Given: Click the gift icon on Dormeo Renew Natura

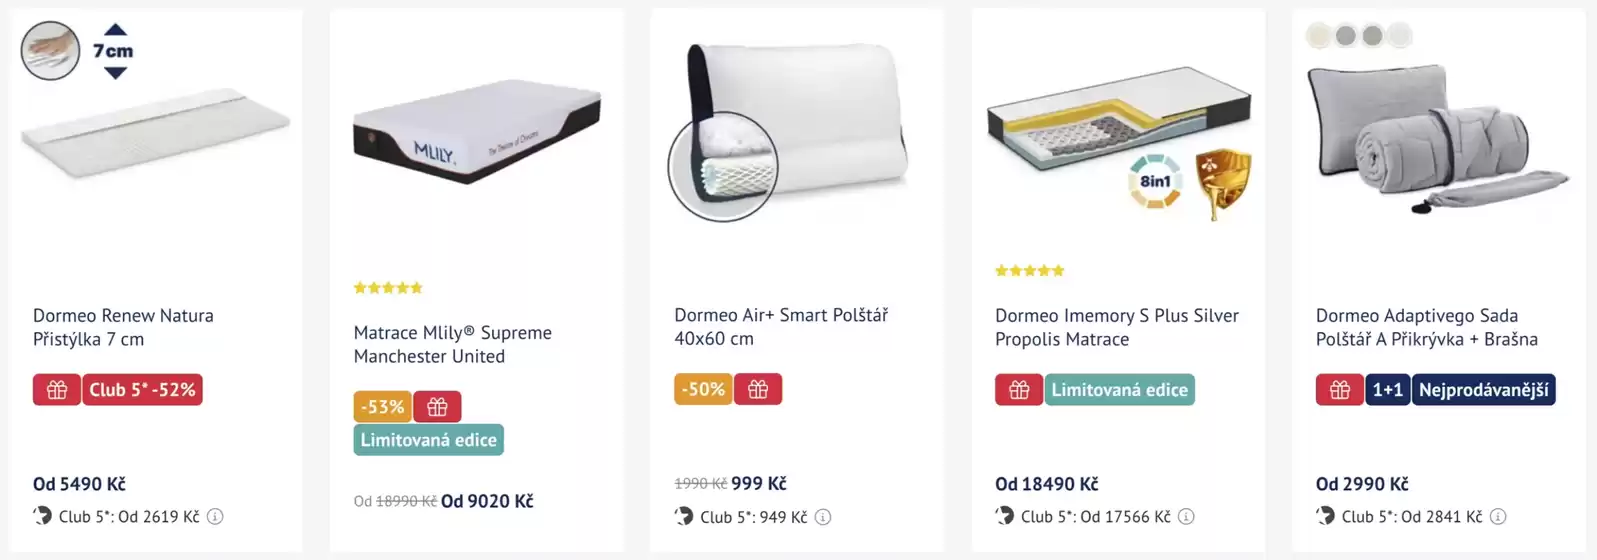Looking at the screenshot, I should point(57,390).
